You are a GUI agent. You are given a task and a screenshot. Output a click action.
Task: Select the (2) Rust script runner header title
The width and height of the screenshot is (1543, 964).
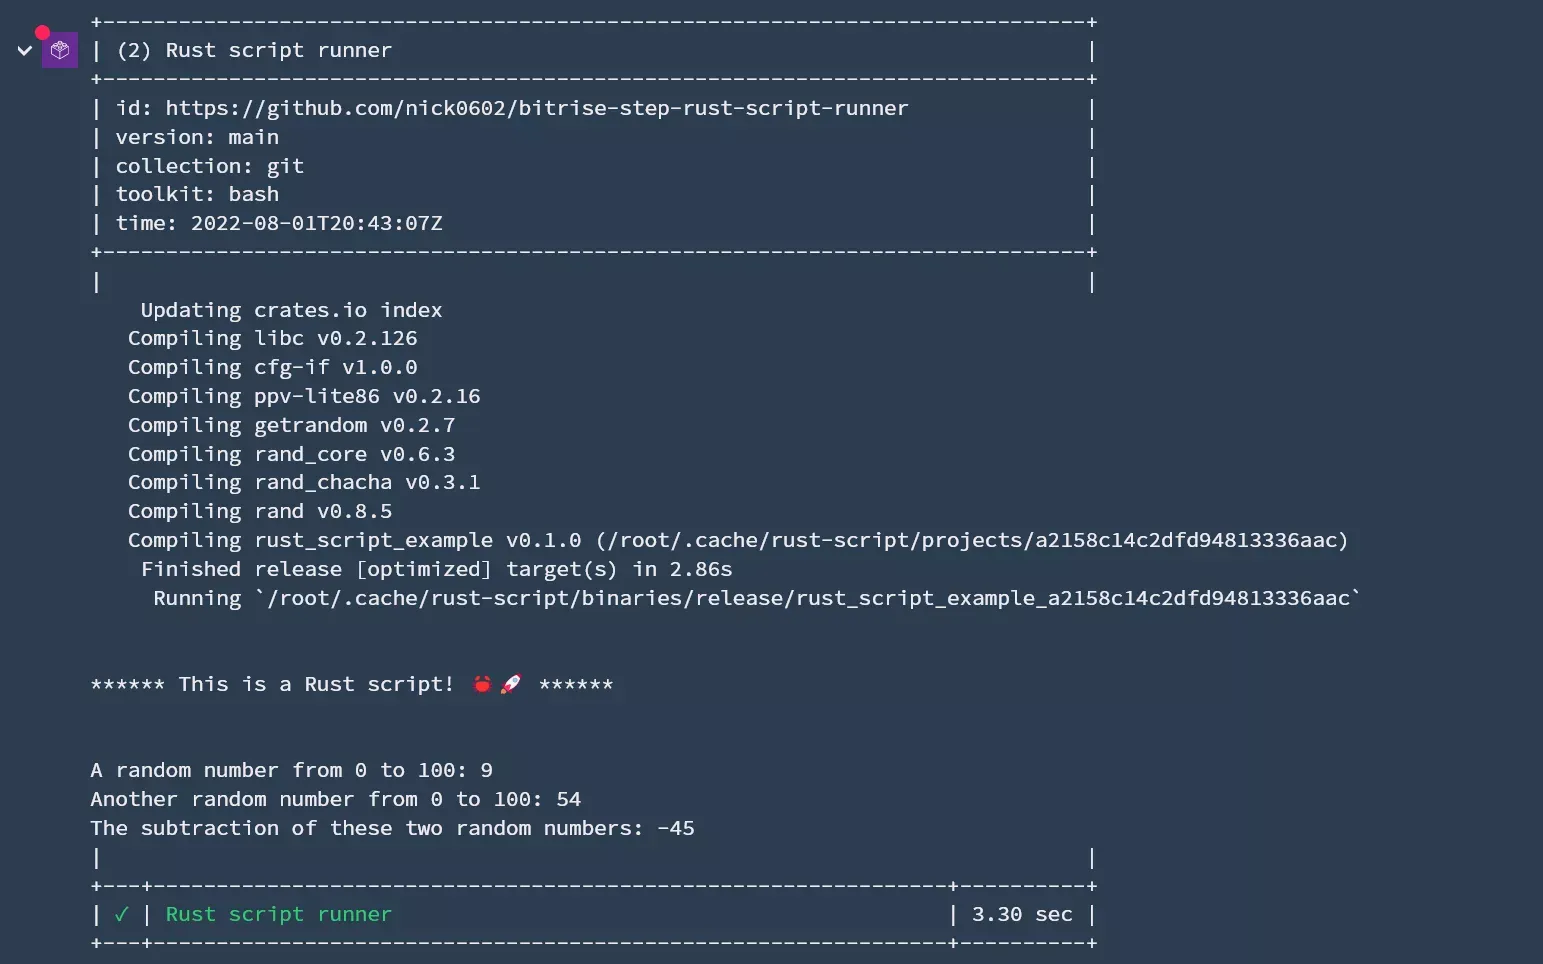point(254,50)
